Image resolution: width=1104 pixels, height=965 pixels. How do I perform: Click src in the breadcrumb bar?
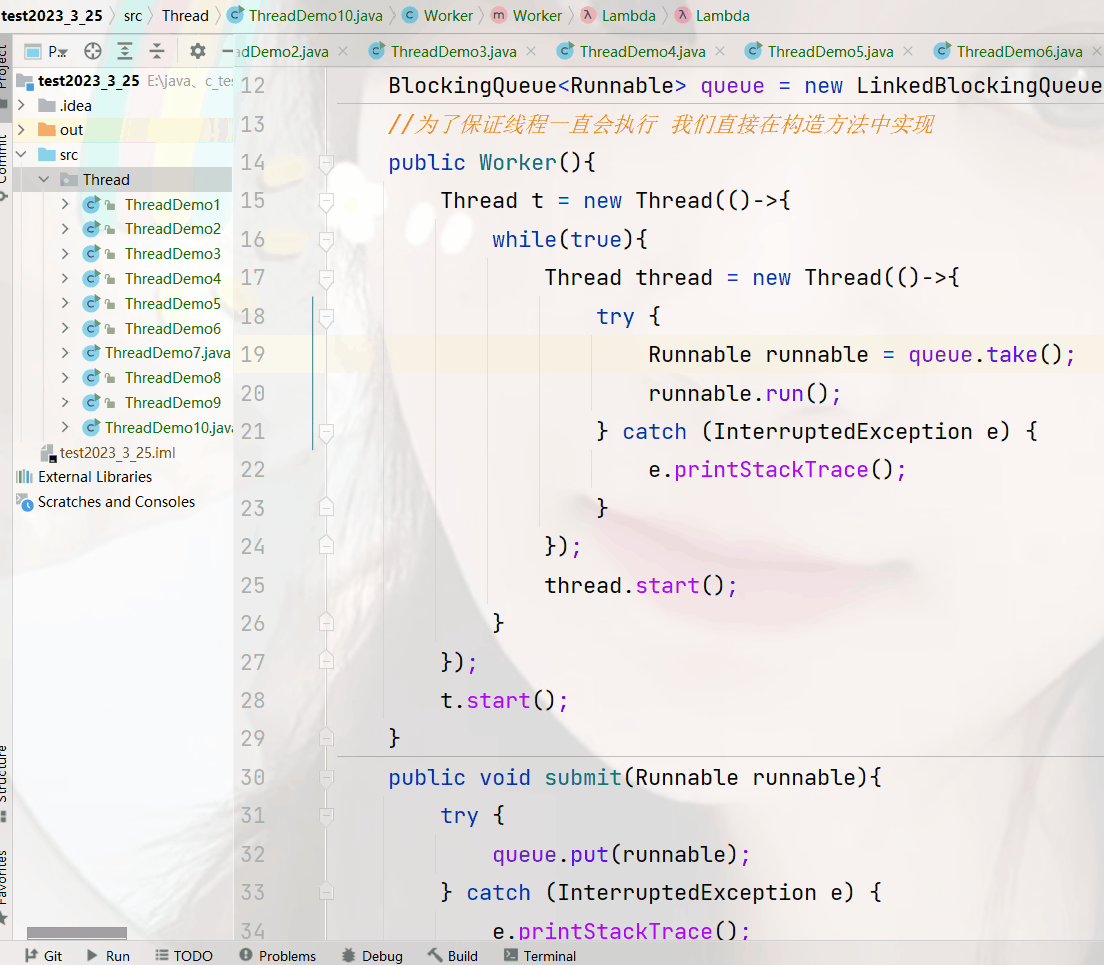(133, 15)
